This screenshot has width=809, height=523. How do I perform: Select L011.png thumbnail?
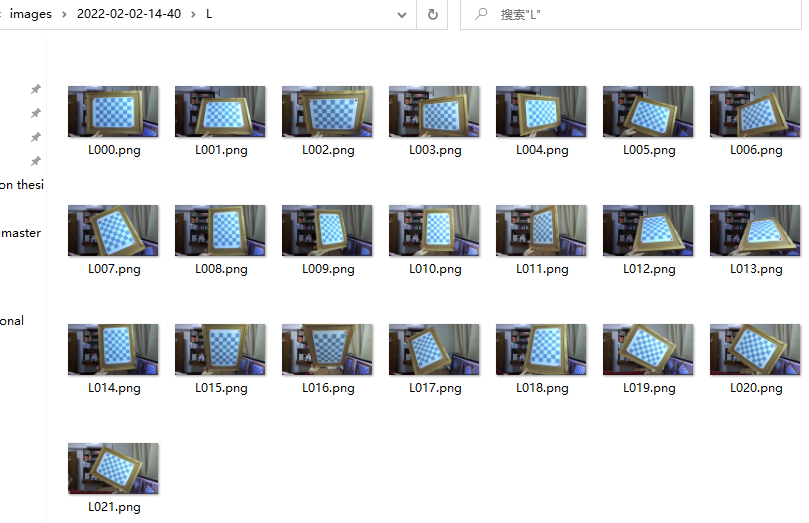541,231
